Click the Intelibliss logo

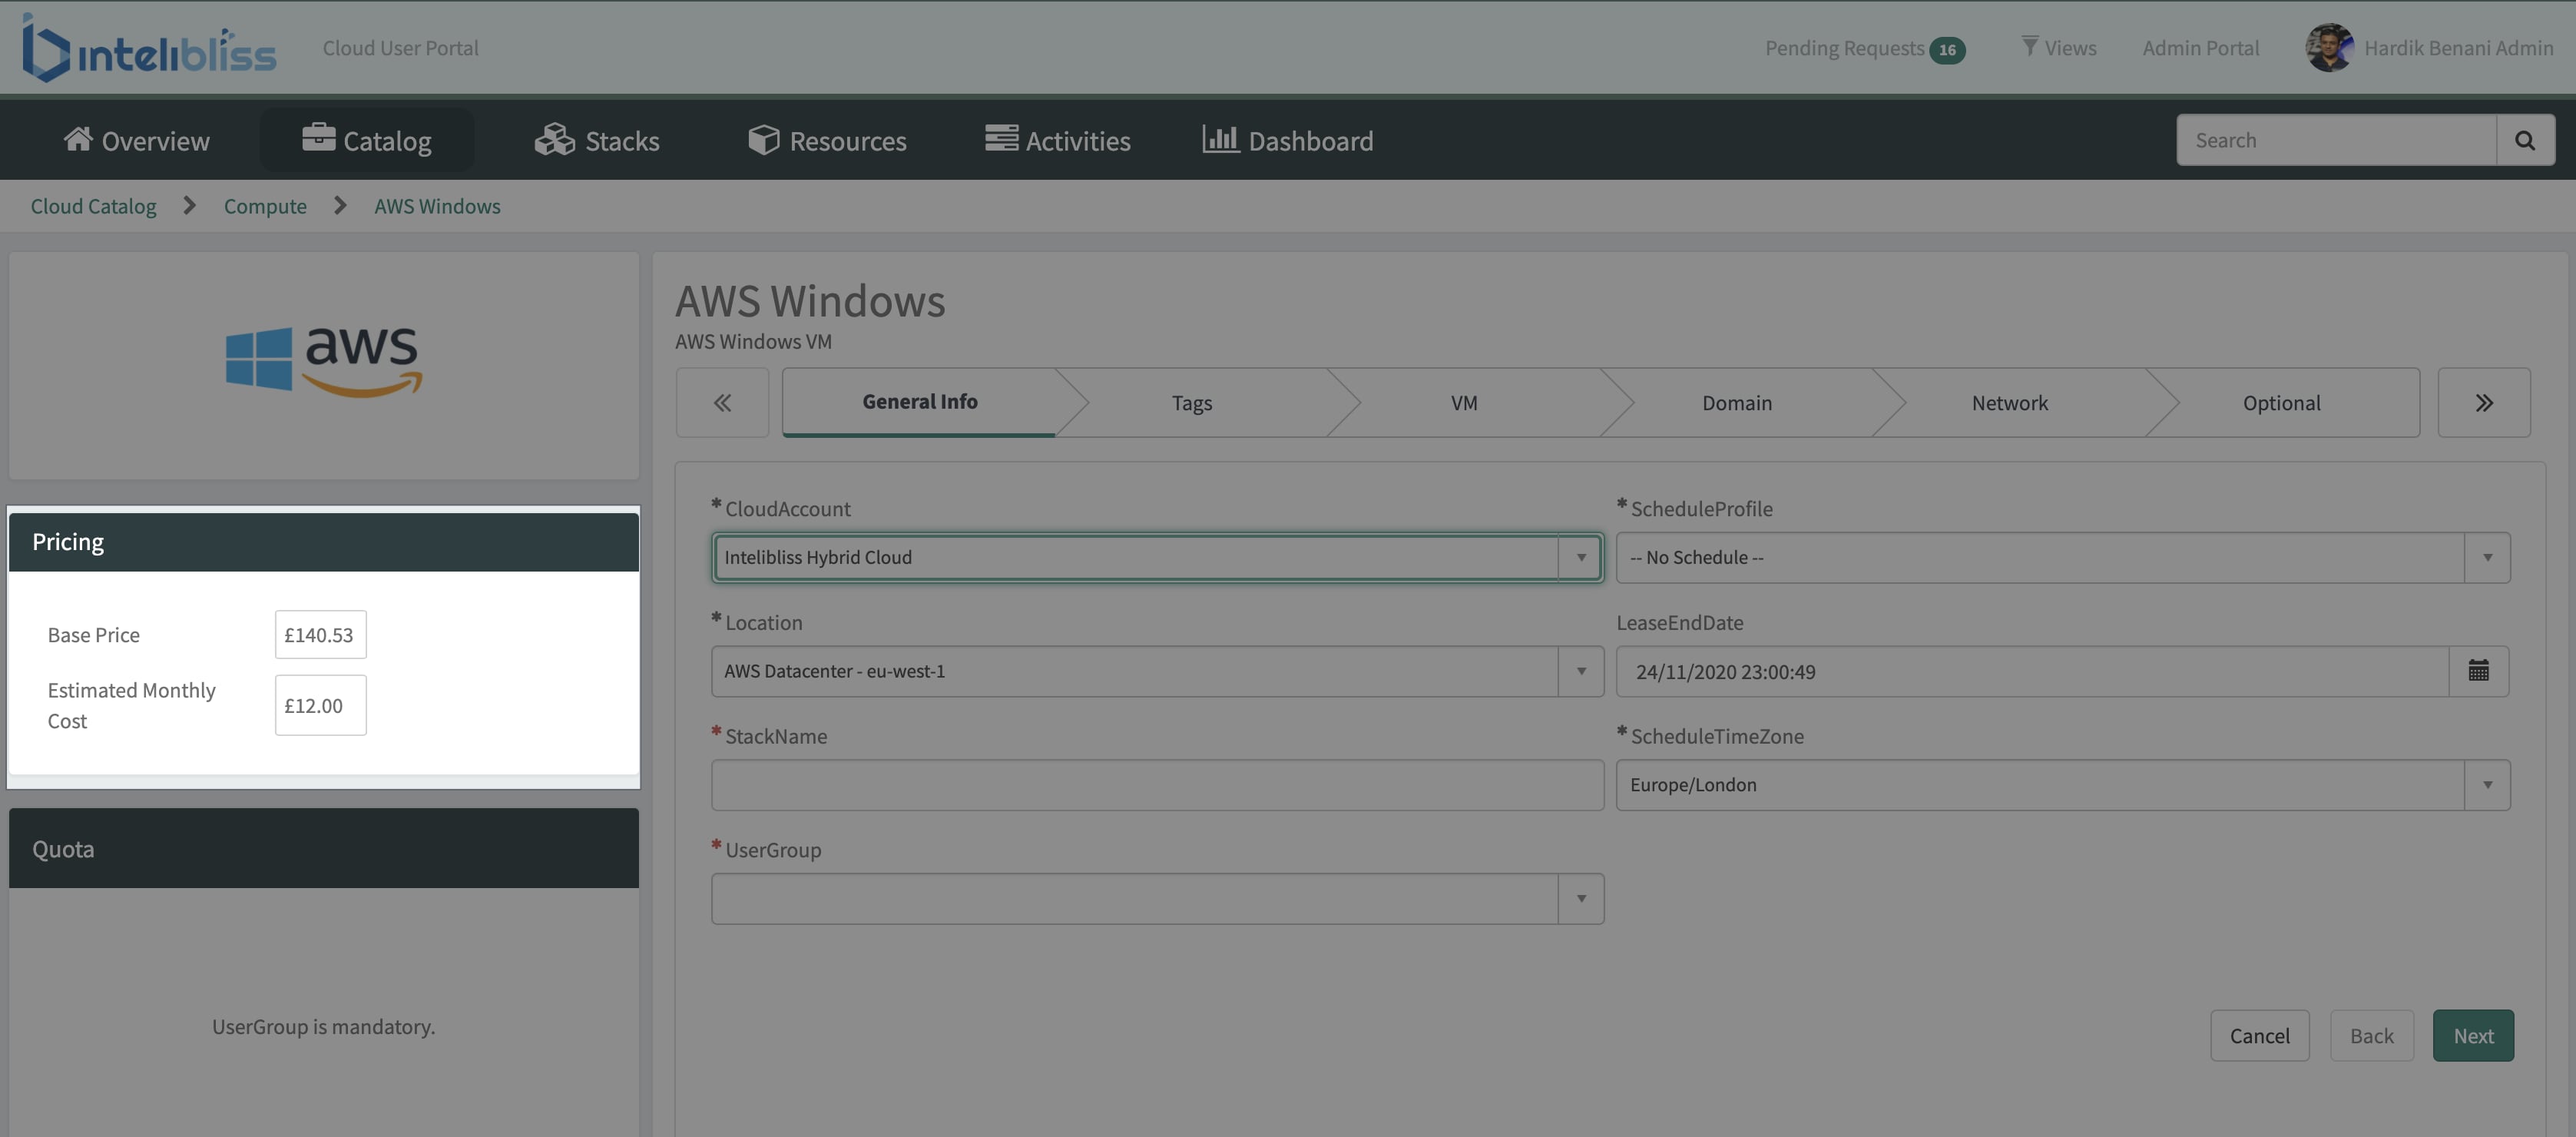click(148, 47)
